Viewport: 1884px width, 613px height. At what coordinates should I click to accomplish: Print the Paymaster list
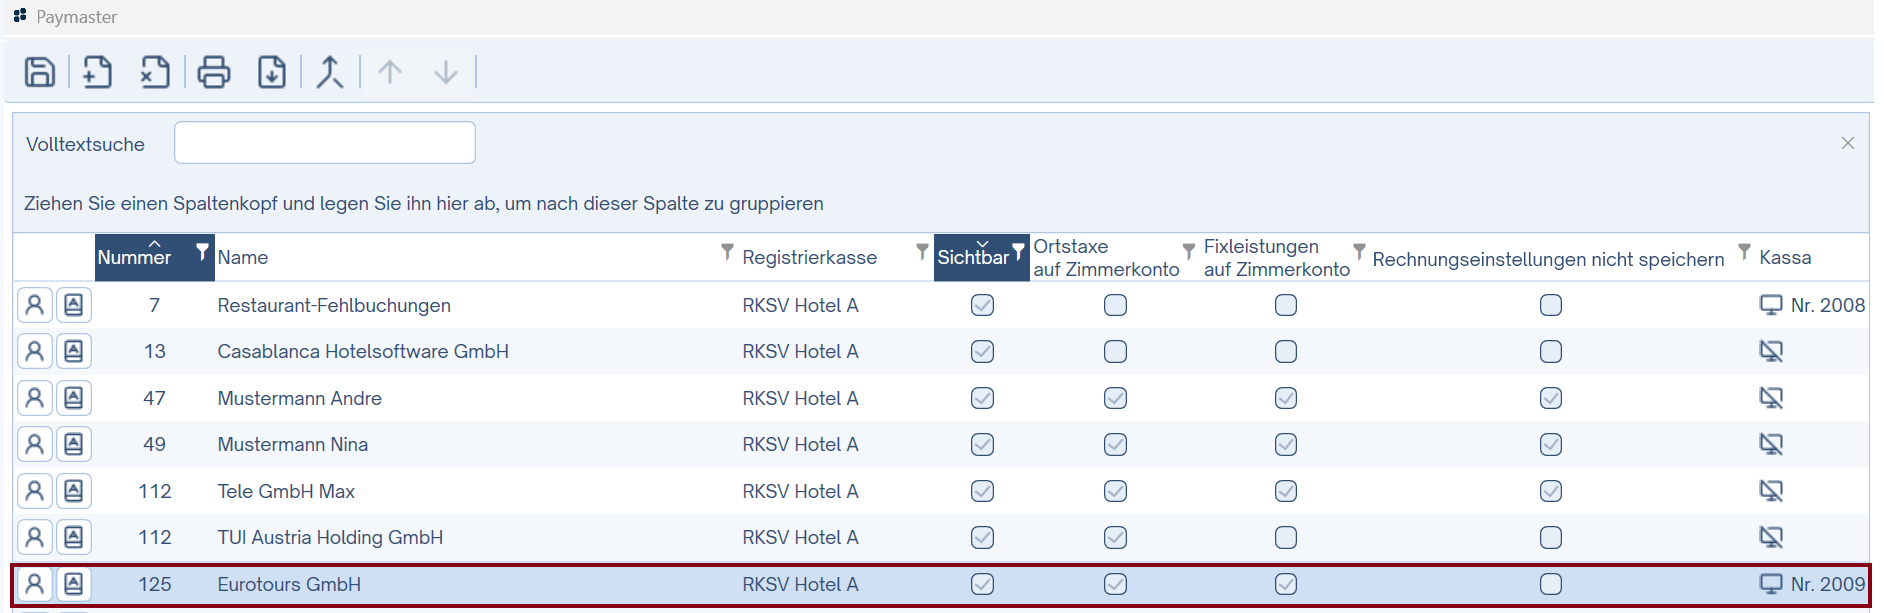coord(214,72)
